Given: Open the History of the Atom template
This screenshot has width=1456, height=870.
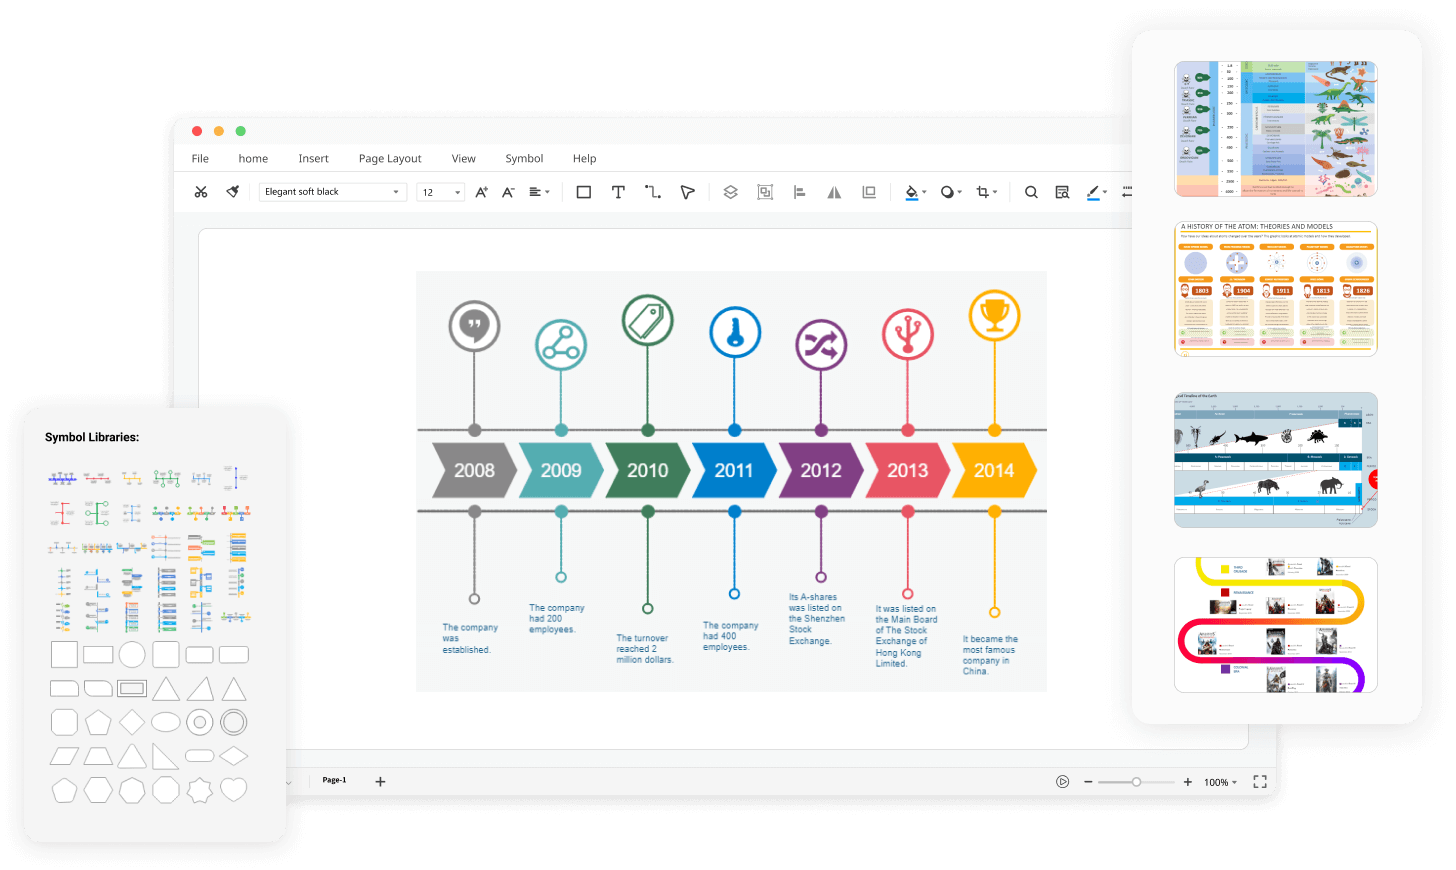Looking at the screenshot, I should (1276, 289).
